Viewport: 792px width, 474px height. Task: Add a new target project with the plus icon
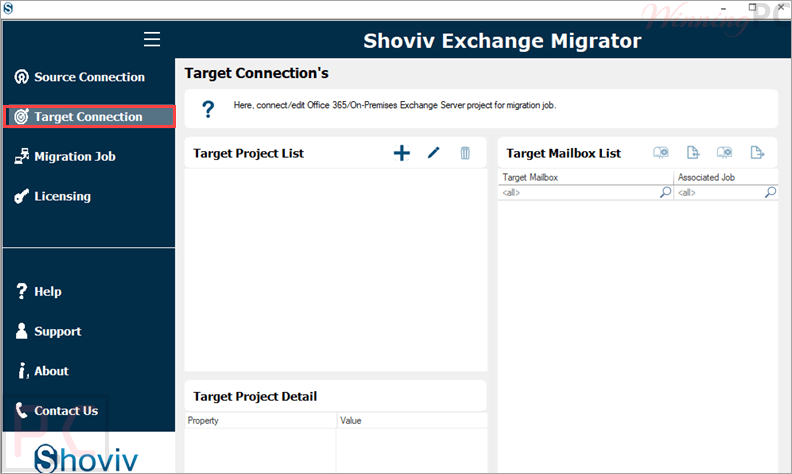(x=402, y=153)
